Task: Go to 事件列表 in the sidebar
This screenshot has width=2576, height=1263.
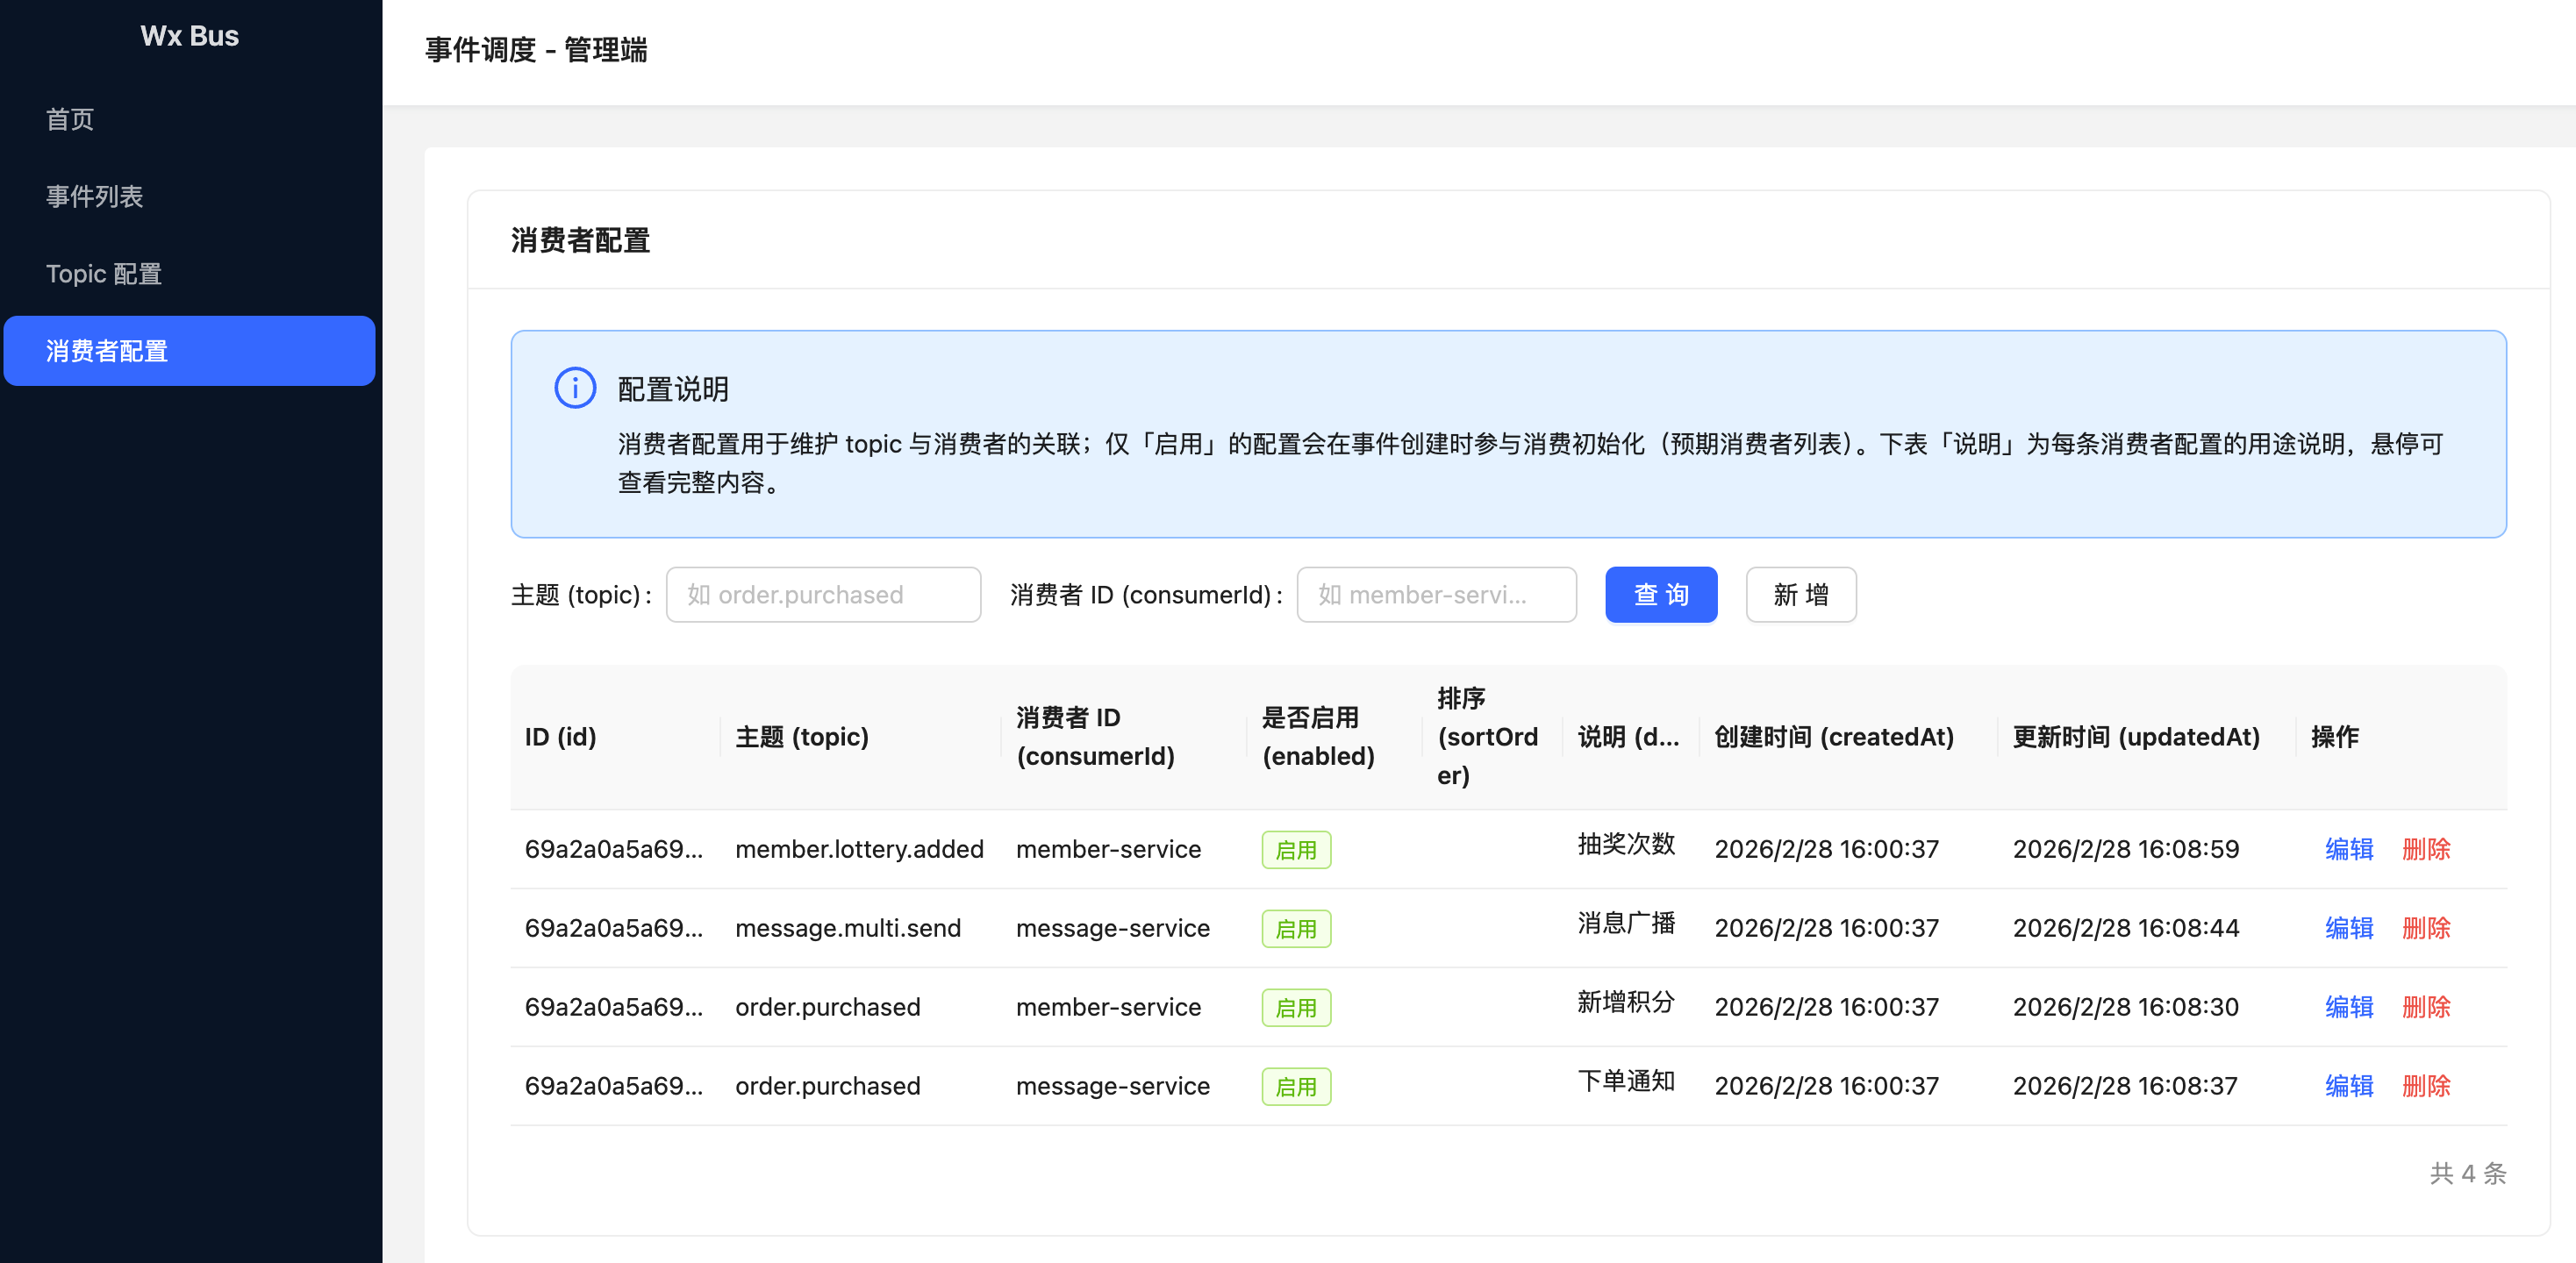Action: click(x=94, y=196)
